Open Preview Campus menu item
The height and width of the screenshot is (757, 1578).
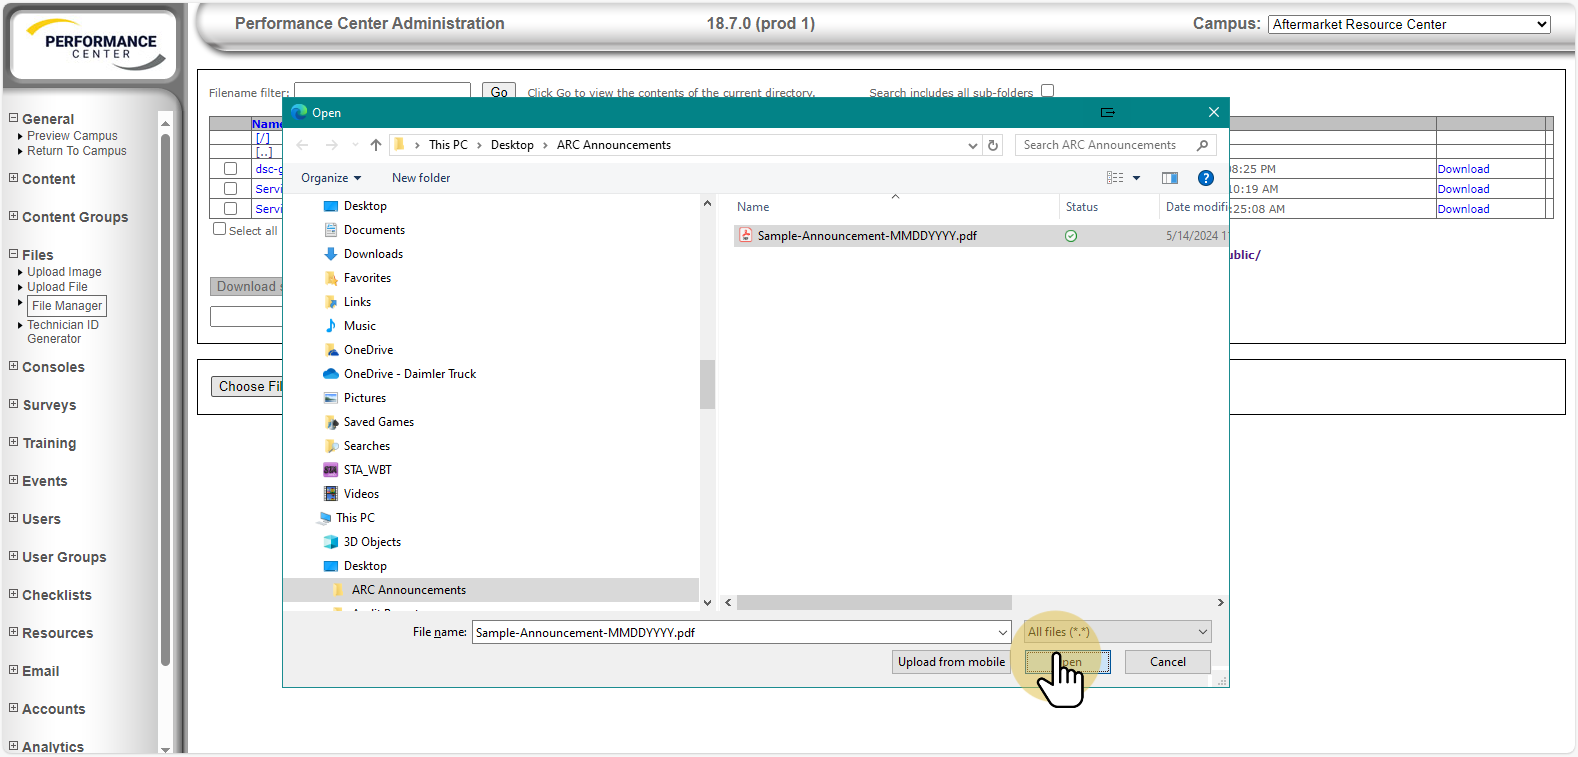coord(72,136)
